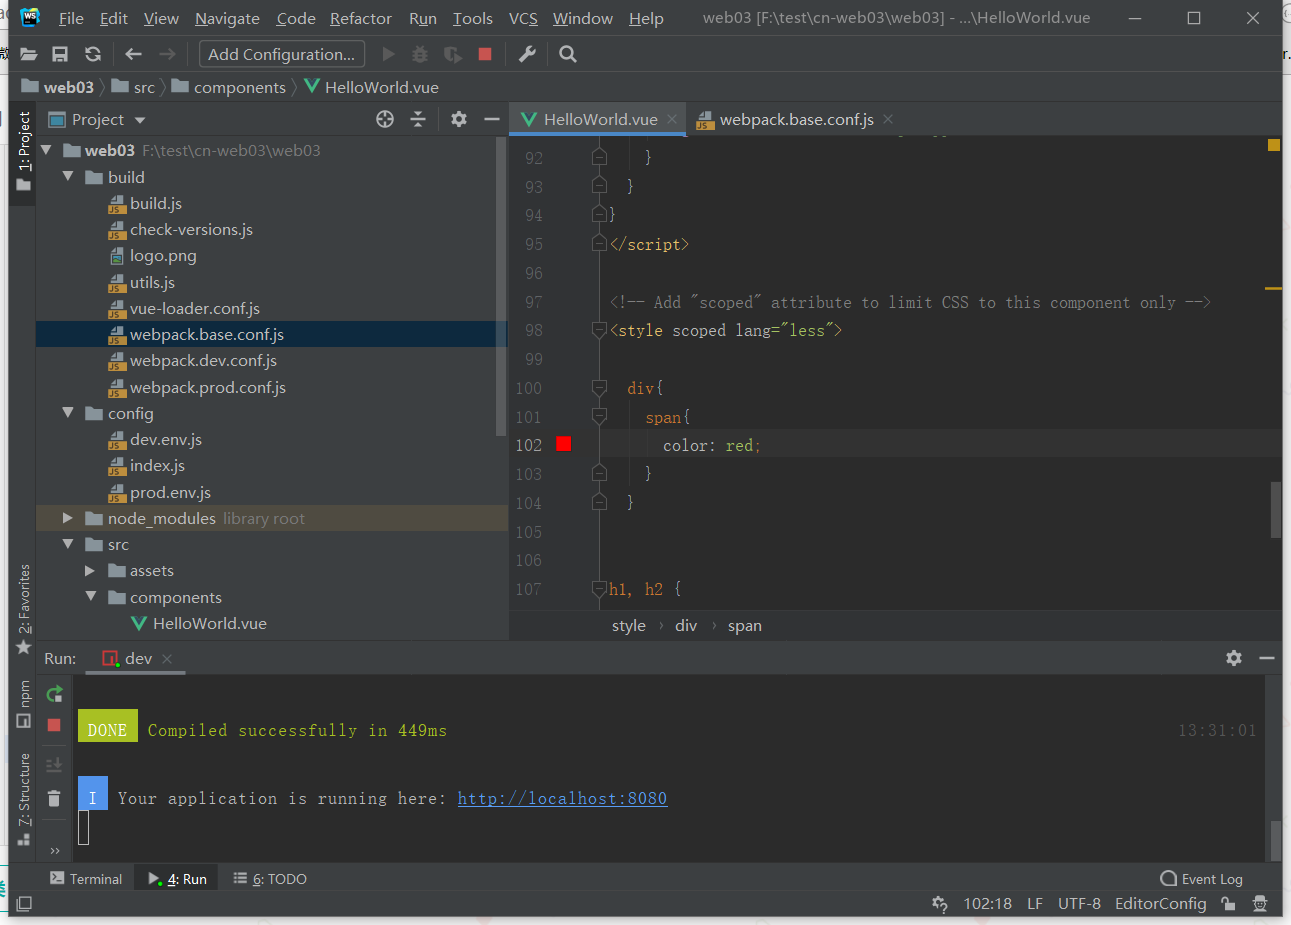The height and width of the screenshot is (925, 1291).
Task: Expand the assets folder
Action: pos(90,570)
